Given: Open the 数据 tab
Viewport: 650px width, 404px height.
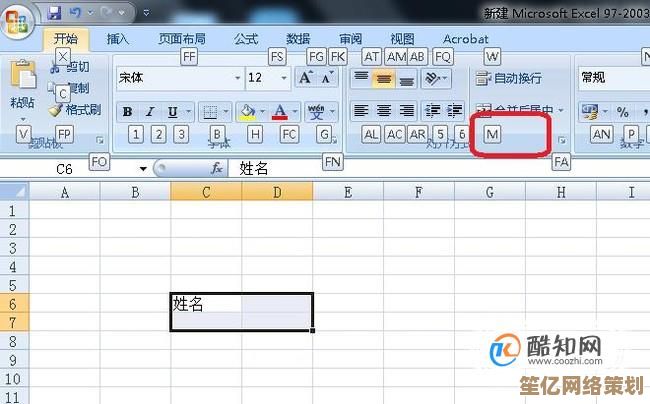Looking at the screenshot, I should tap(298, 39).
